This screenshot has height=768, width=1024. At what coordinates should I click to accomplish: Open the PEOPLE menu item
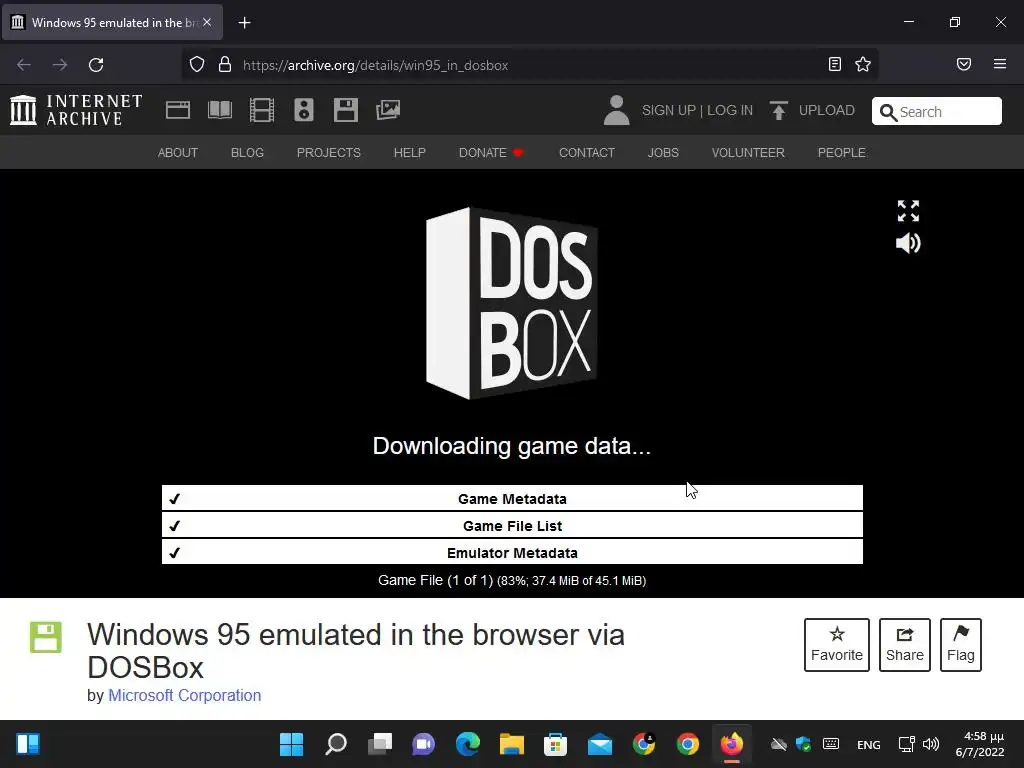coord(842,153)
